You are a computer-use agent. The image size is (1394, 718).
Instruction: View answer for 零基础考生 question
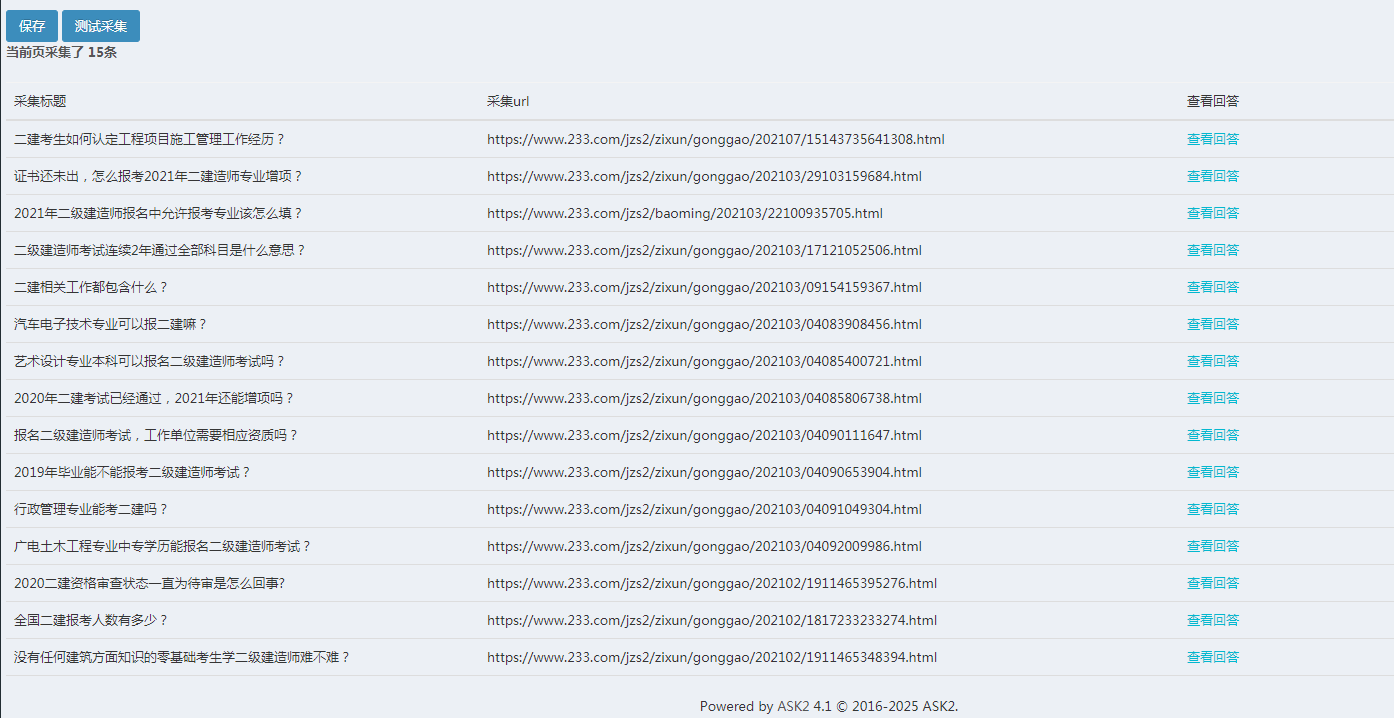(x=1212, y=657)
